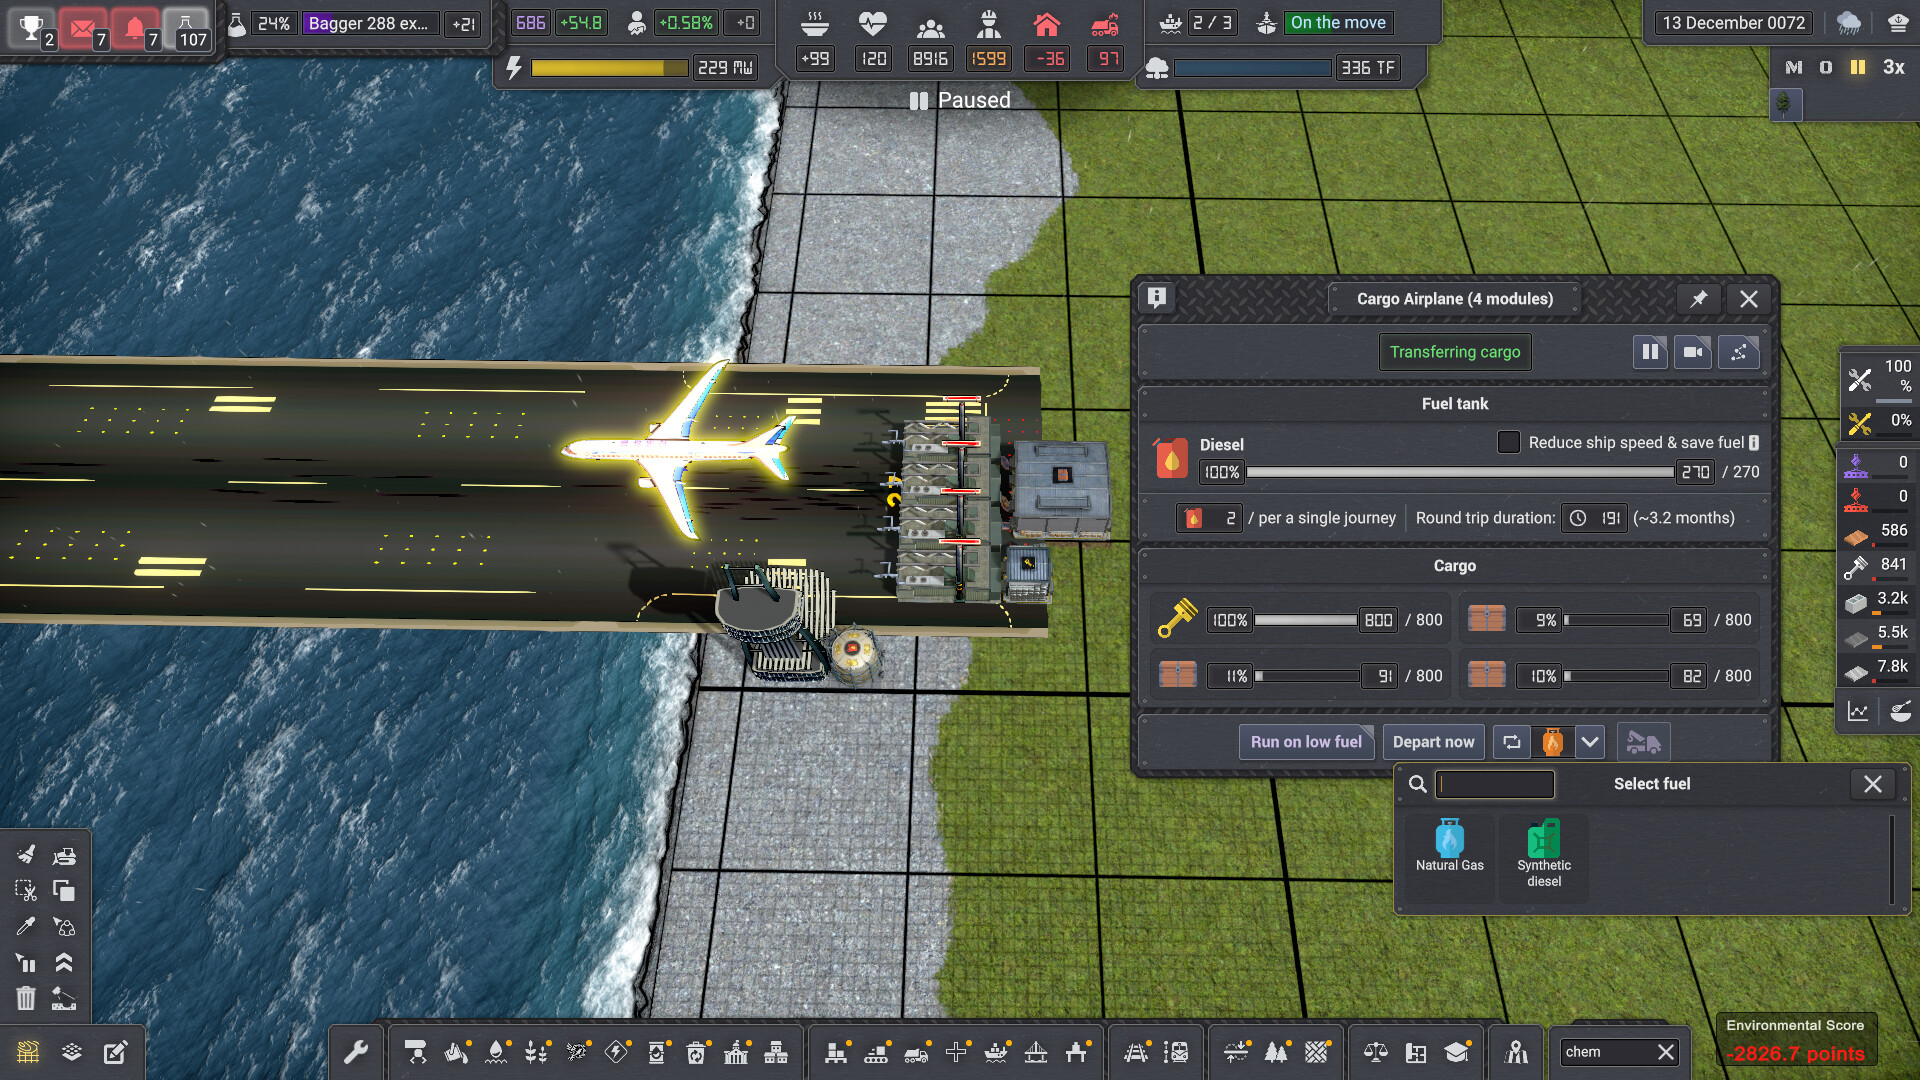Select the delete trash tool

(x=26, y=997)
